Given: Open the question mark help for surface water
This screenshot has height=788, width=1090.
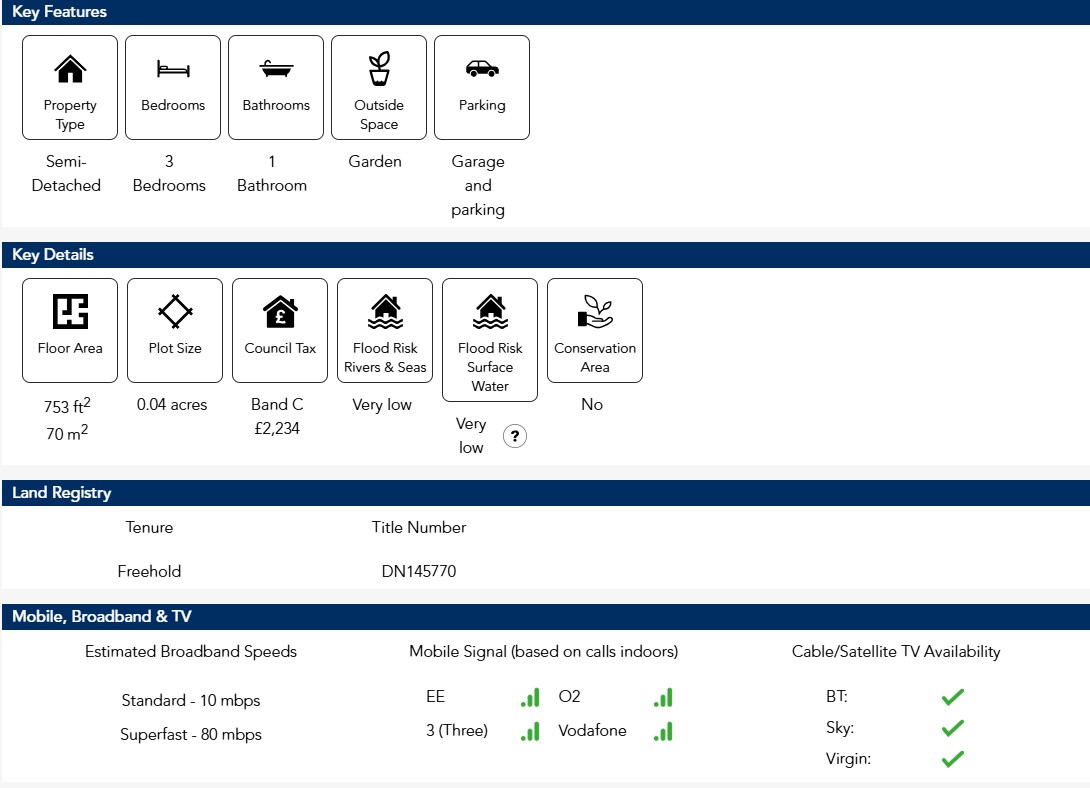Looking at the screenshot, I should tap(514, 436).
